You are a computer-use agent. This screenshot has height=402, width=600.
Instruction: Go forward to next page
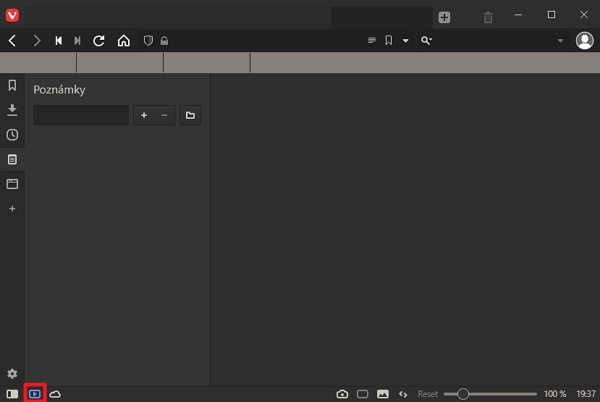37,41
